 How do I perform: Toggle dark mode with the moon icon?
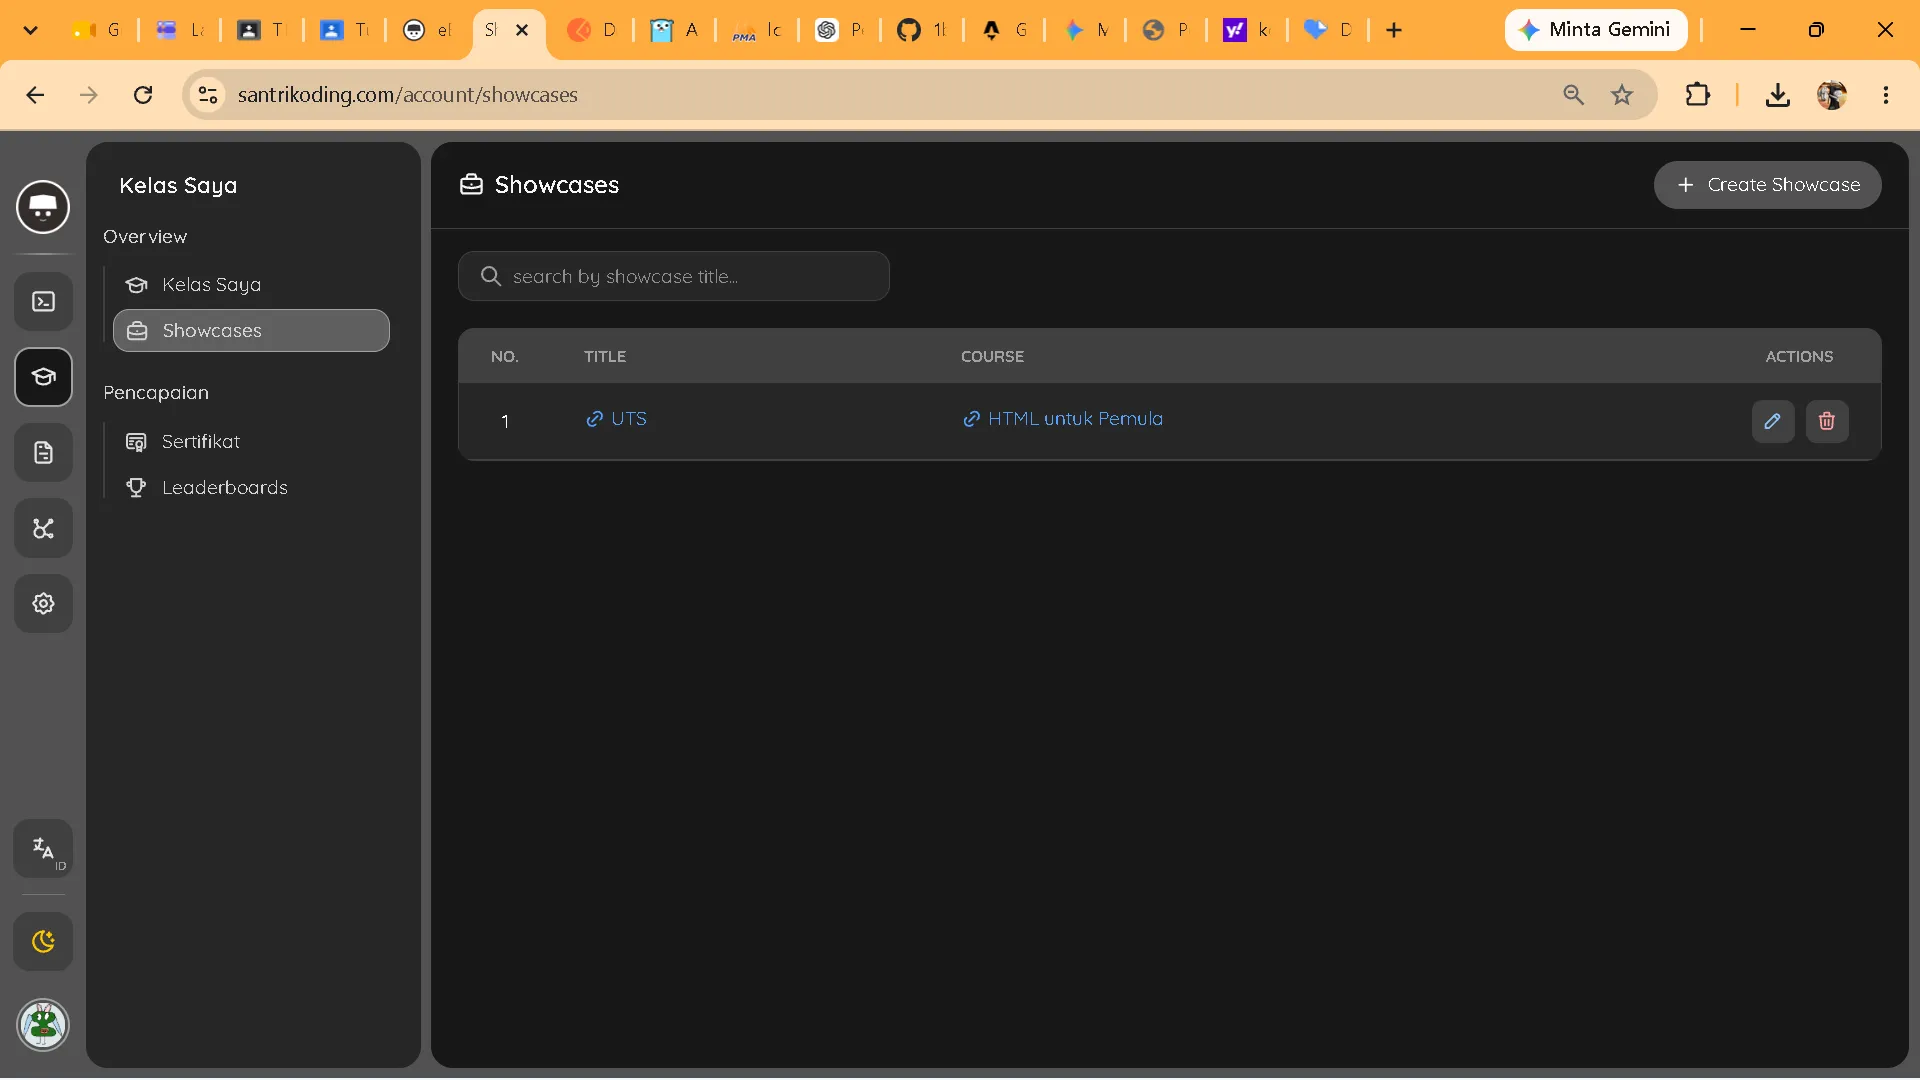(43, 942)
